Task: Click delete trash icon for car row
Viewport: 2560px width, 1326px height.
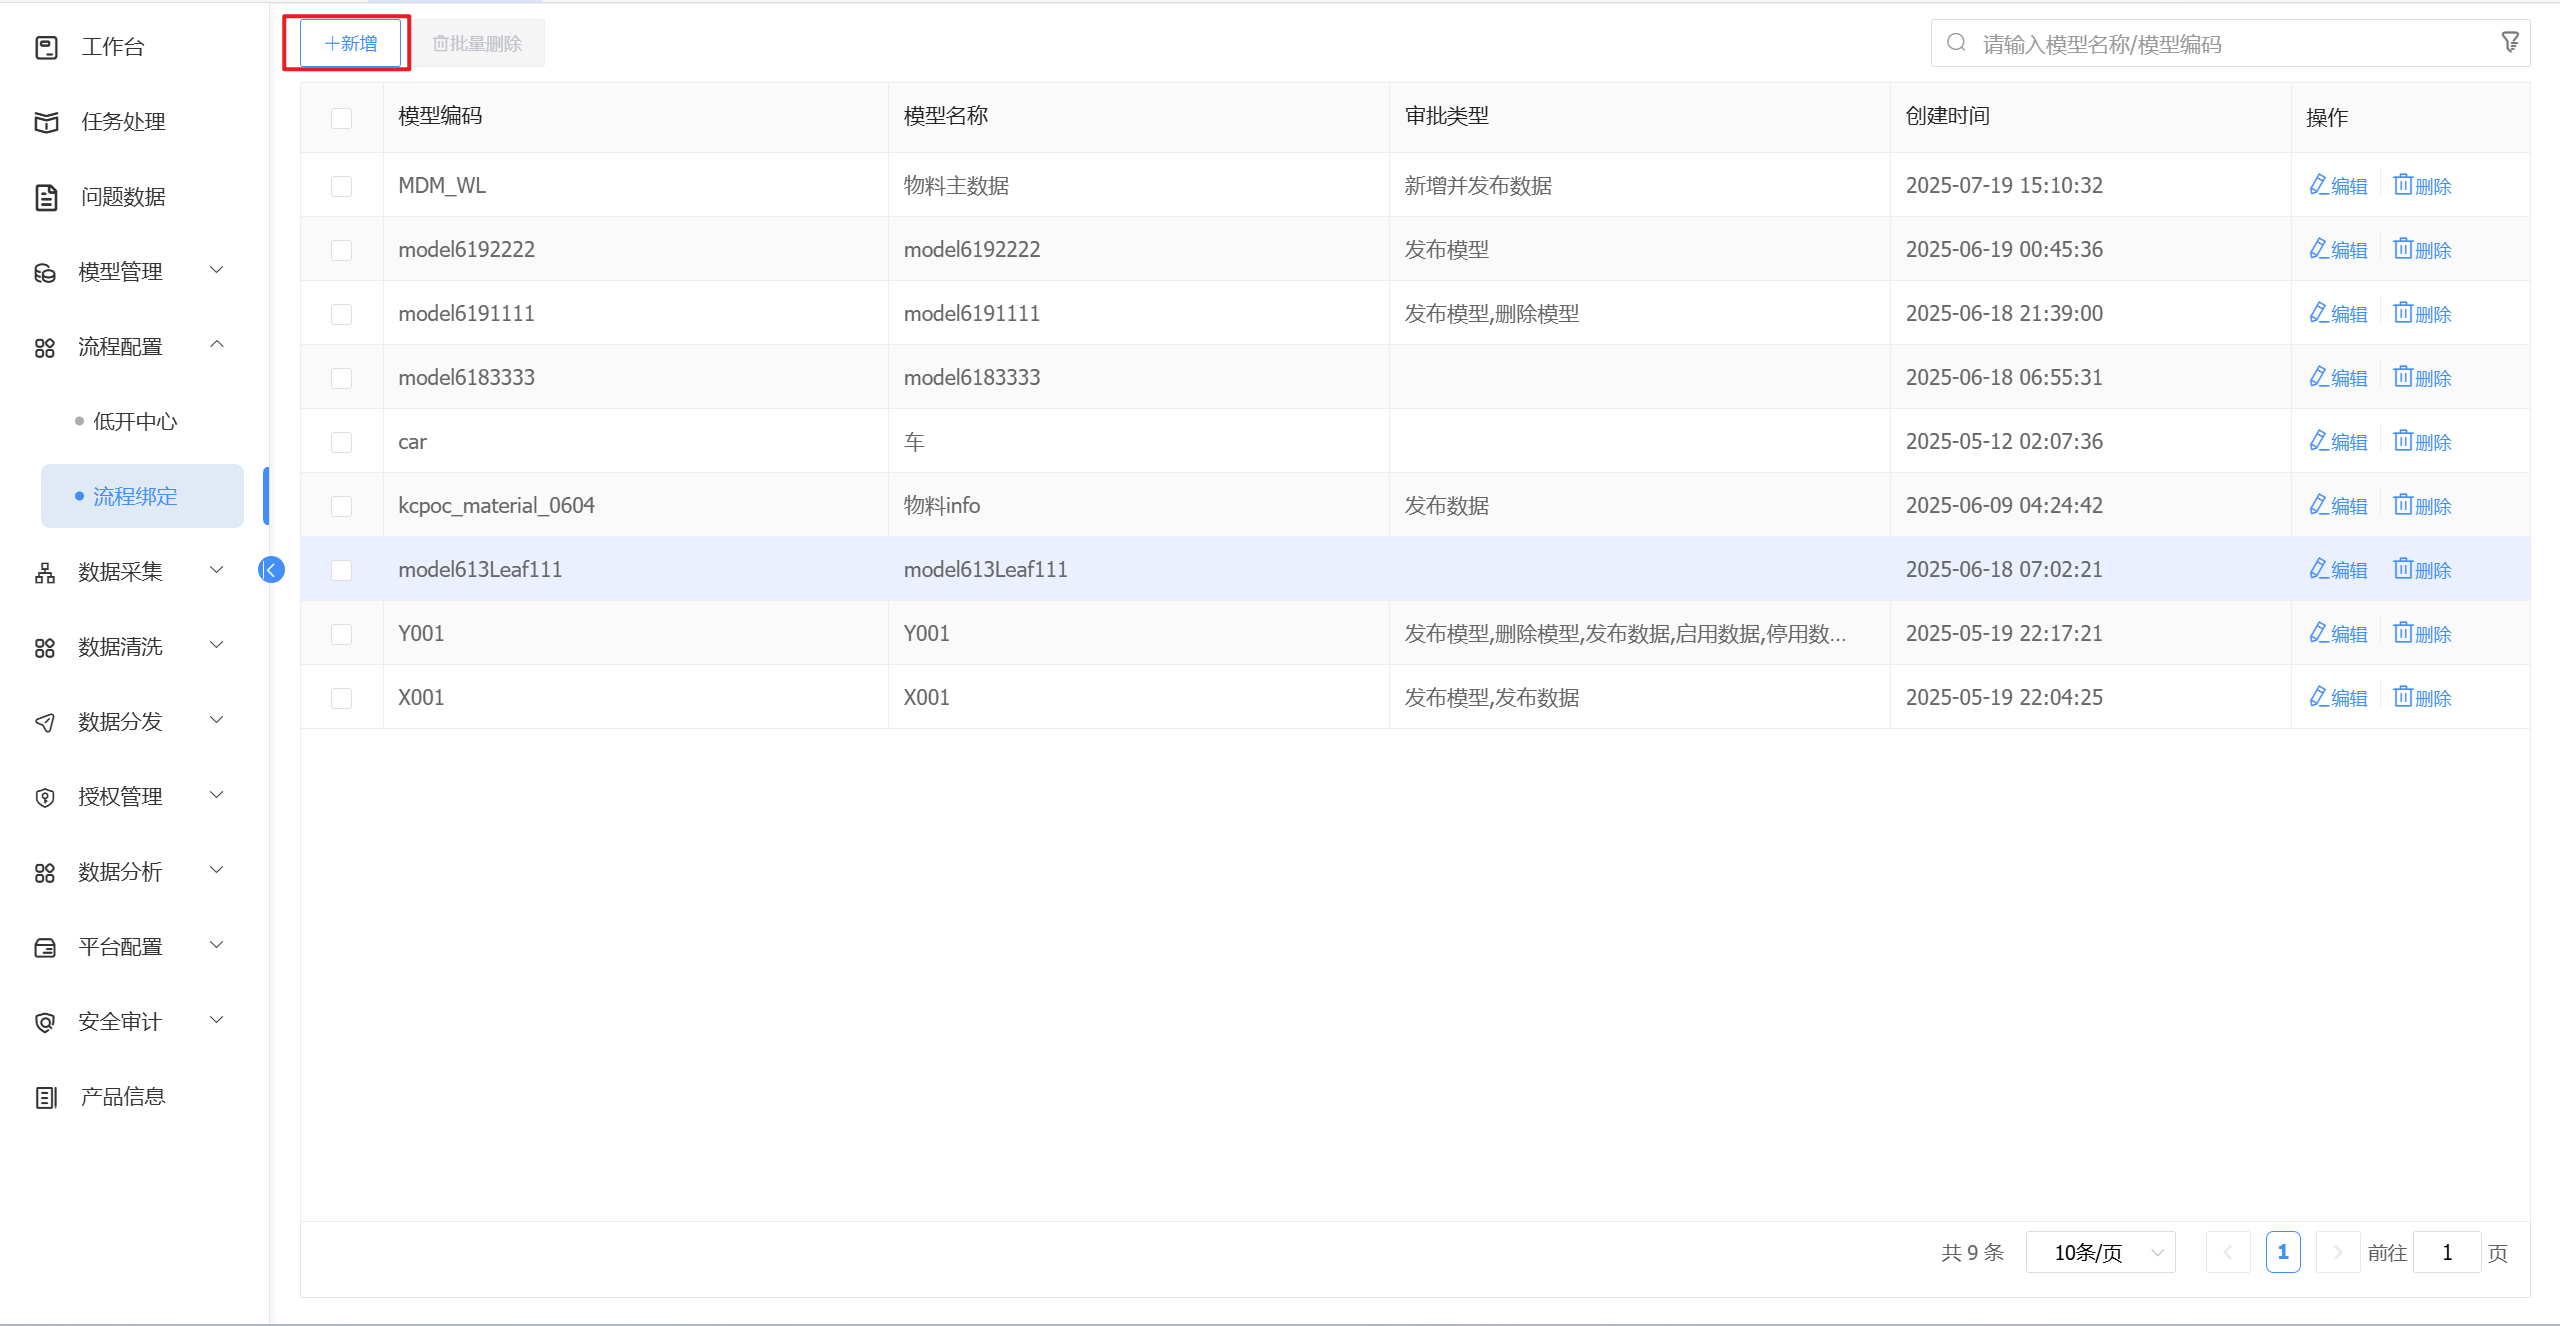Action: point(2403,441)
